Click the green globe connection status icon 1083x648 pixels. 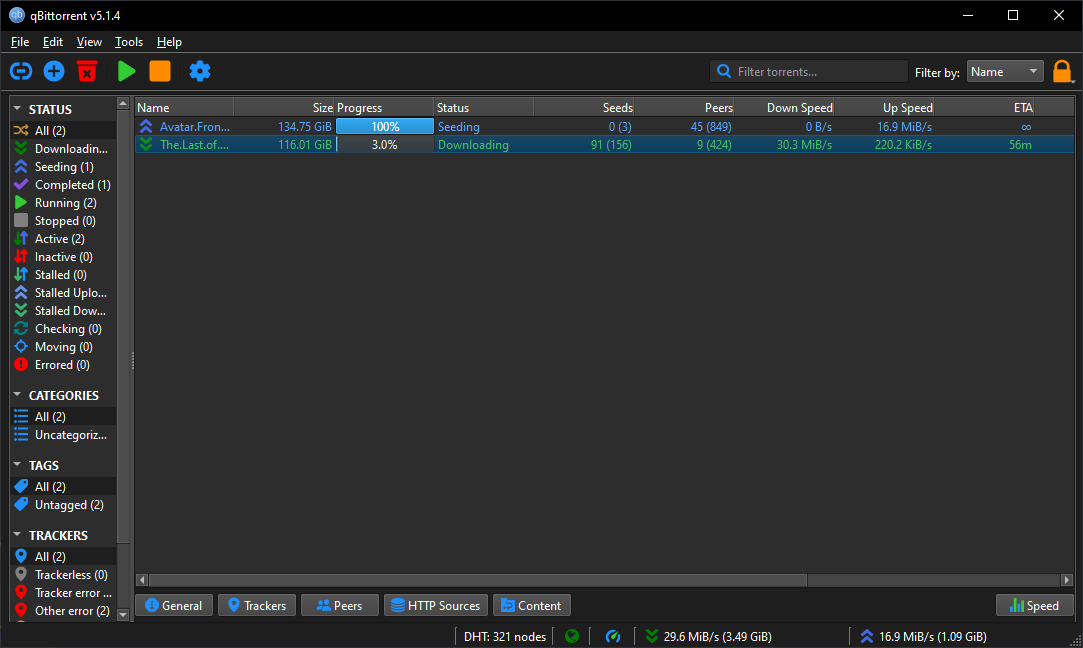(572, 636)
